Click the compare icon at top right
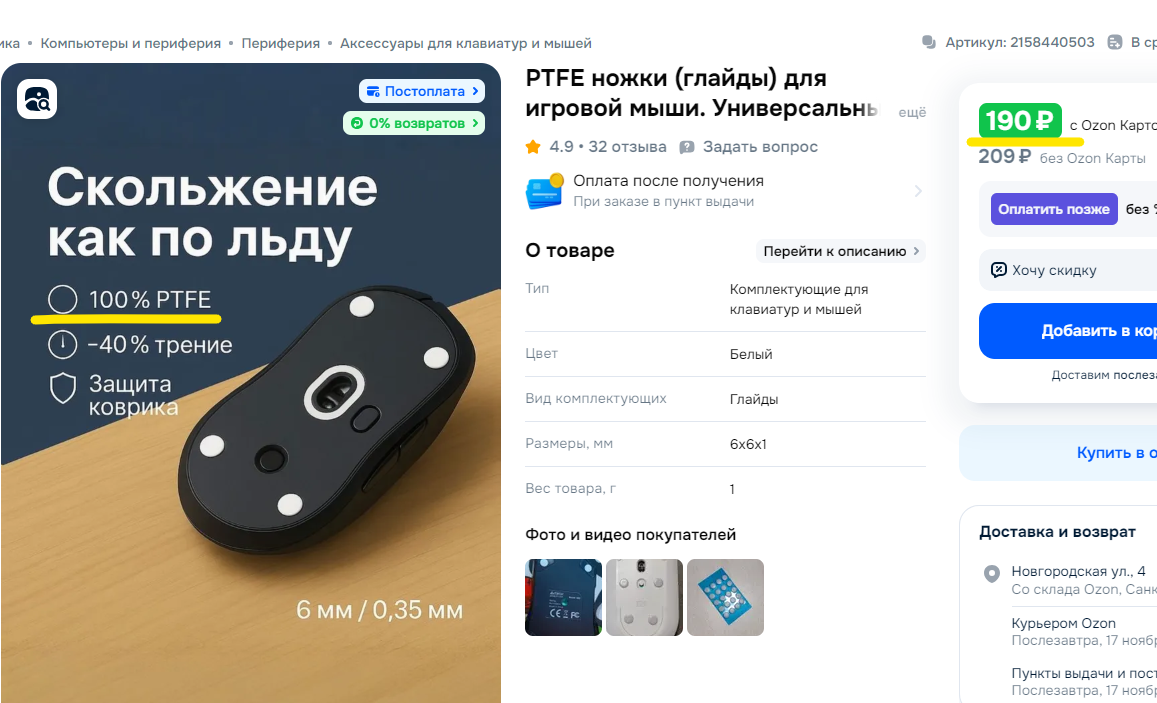This screenshot has width=1157, height=703. coord(1115,43)
